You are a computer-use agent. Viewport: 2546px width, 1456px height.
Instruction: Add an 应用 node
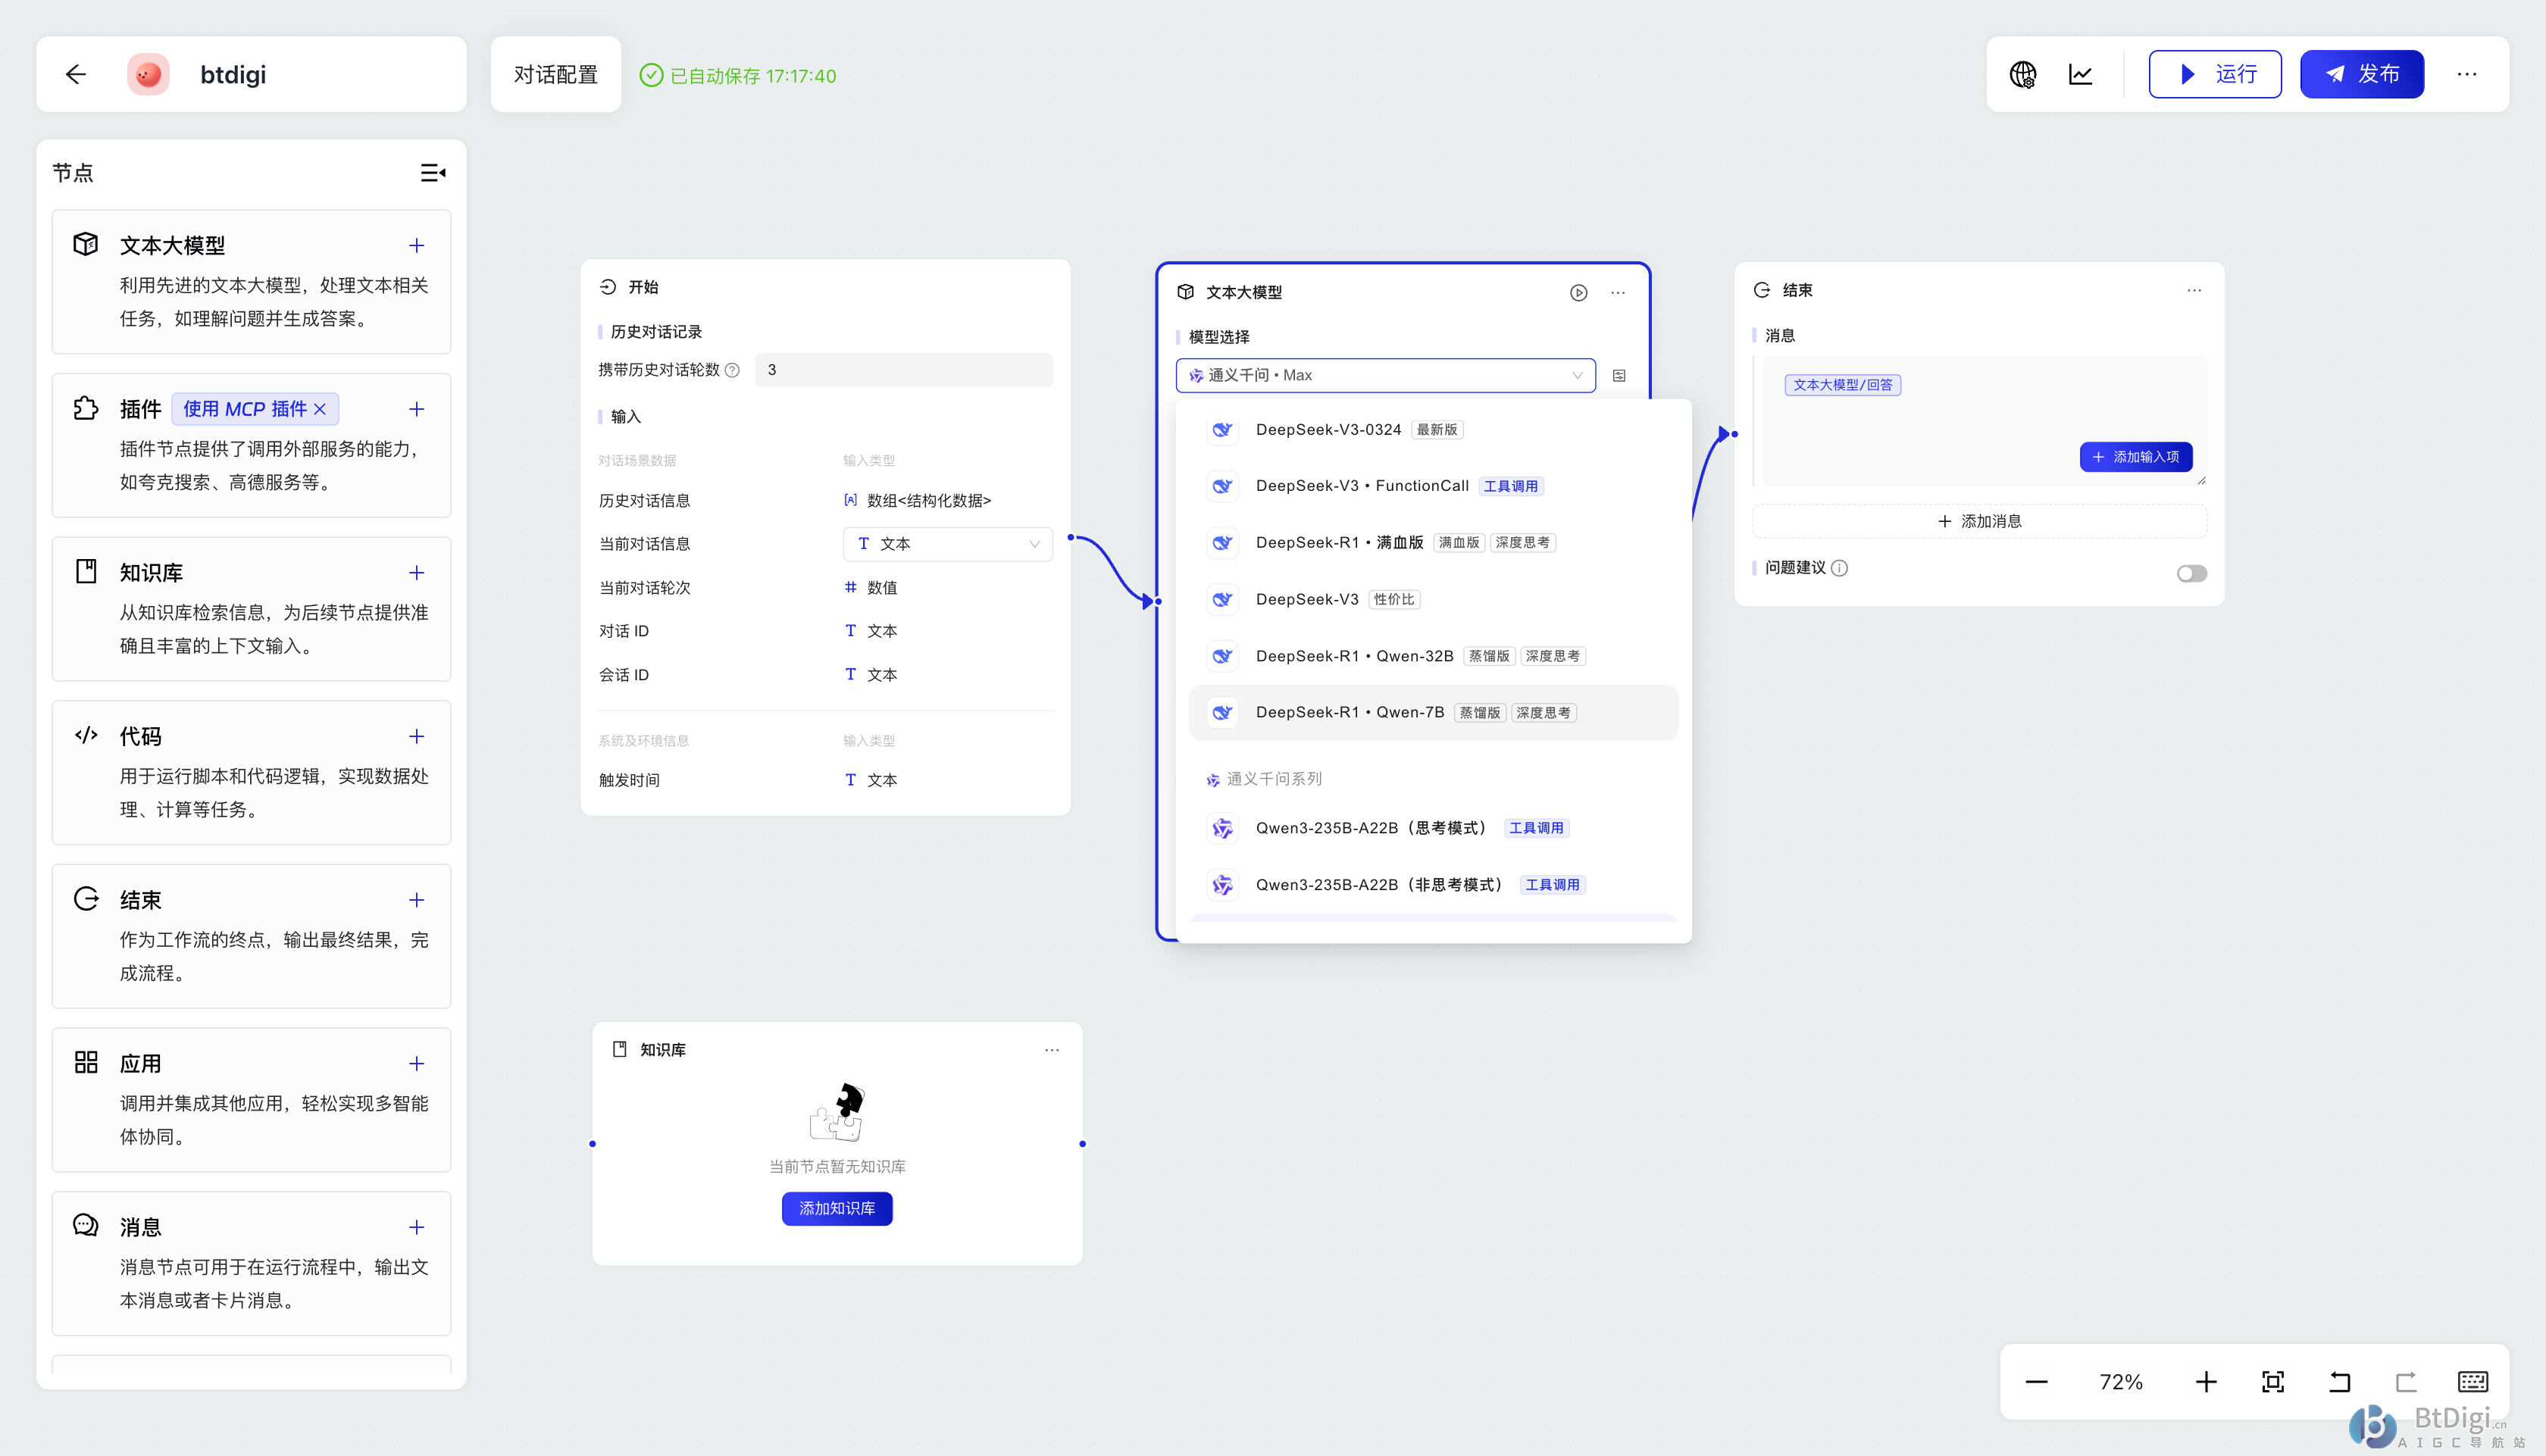point(417,1064)
